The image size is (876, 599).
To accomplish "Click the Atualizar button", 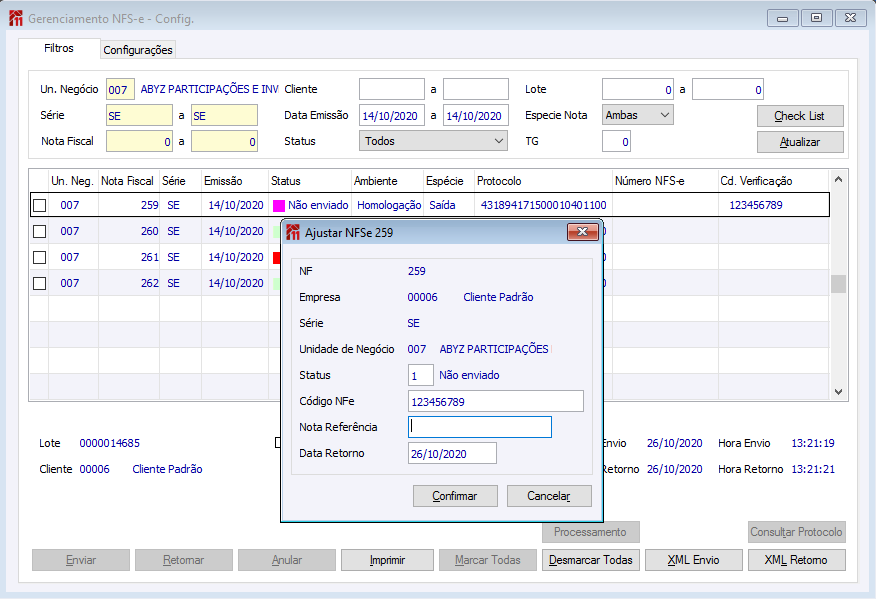I will [x=800, y=142].
